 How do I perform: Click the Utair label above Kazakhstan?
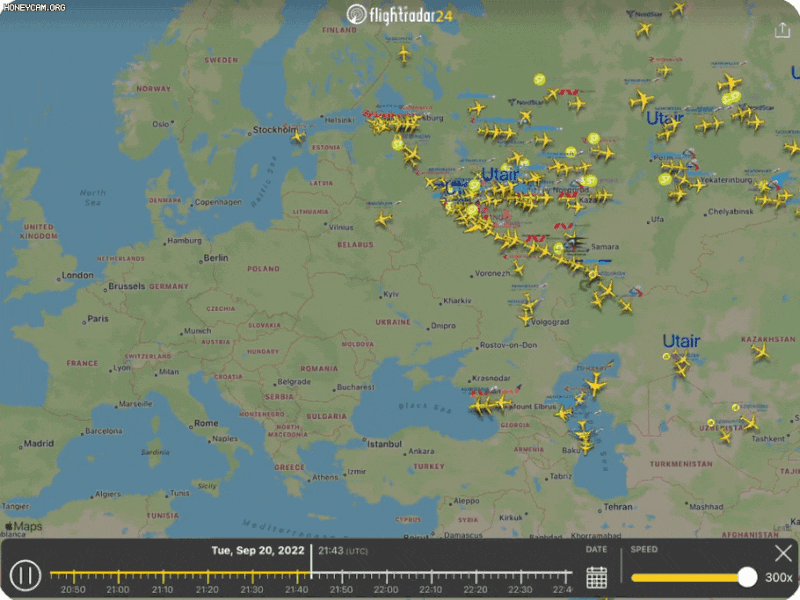pyautogui.click(x=681, y=341)
